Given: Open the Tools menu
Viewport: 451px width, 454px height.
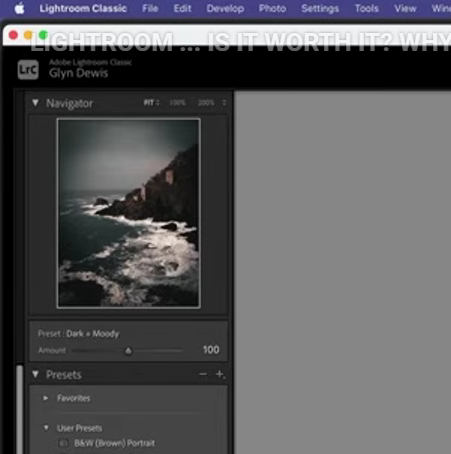Looking at the screenshot, I should click(x=366, y=8).
